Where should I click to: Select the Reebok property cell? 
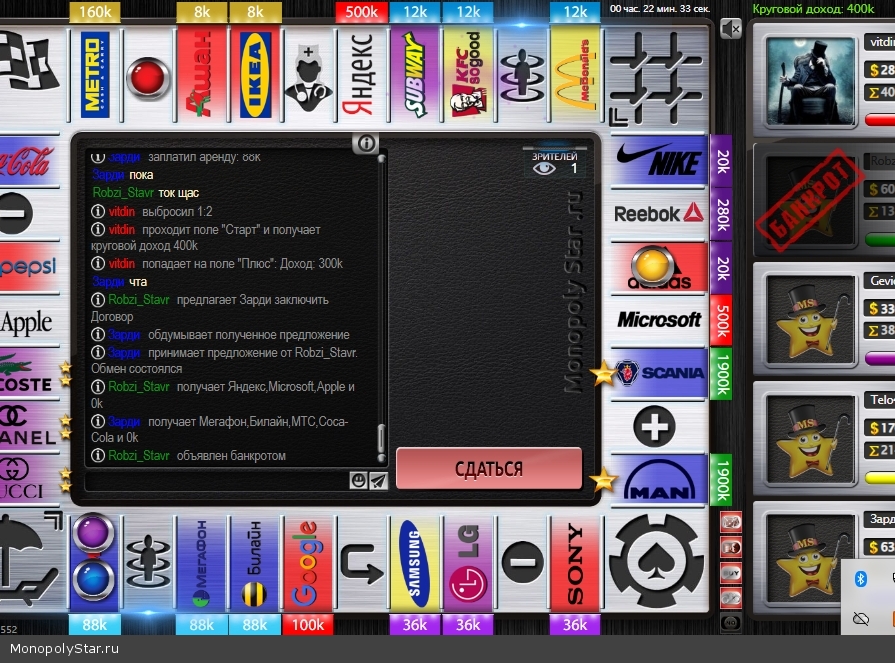659,214
